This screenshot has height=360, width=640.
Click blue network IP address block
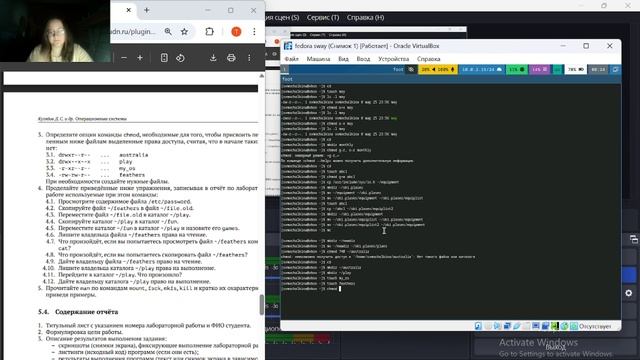pyautogui.click(x=481, y=69)
